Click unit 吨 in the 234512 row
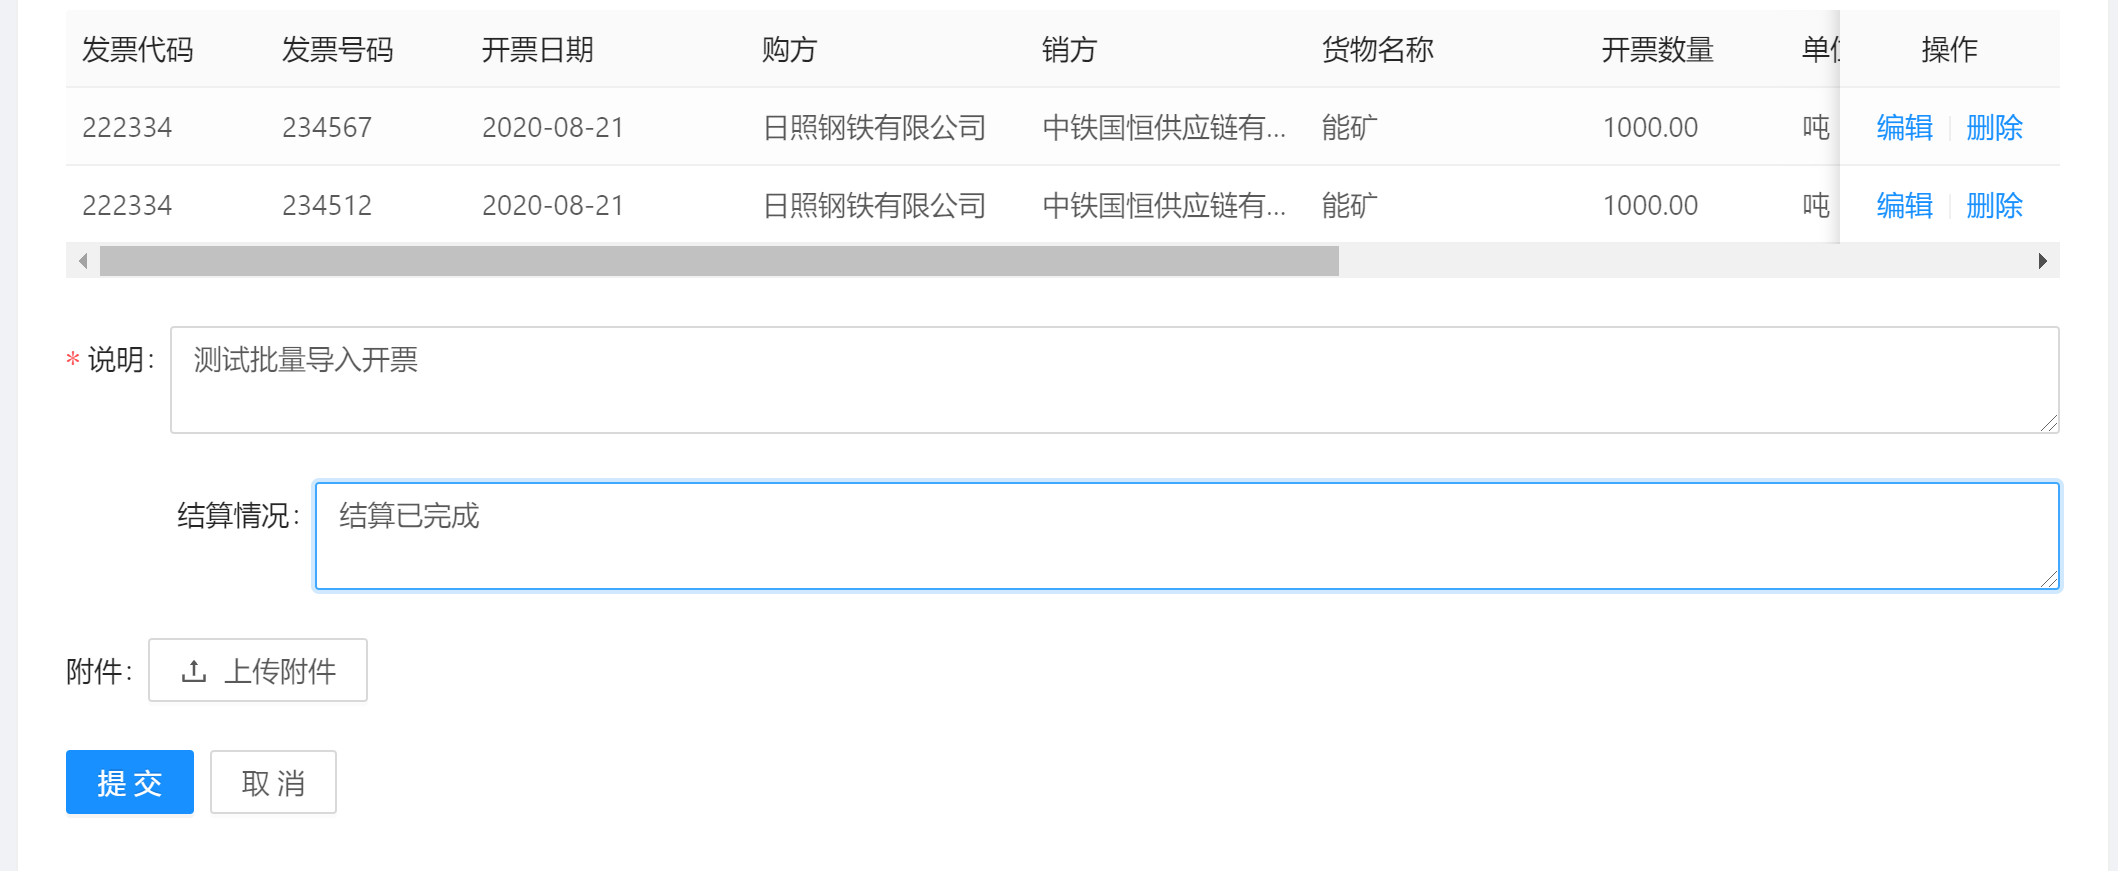 click(x=1816, y=205)
